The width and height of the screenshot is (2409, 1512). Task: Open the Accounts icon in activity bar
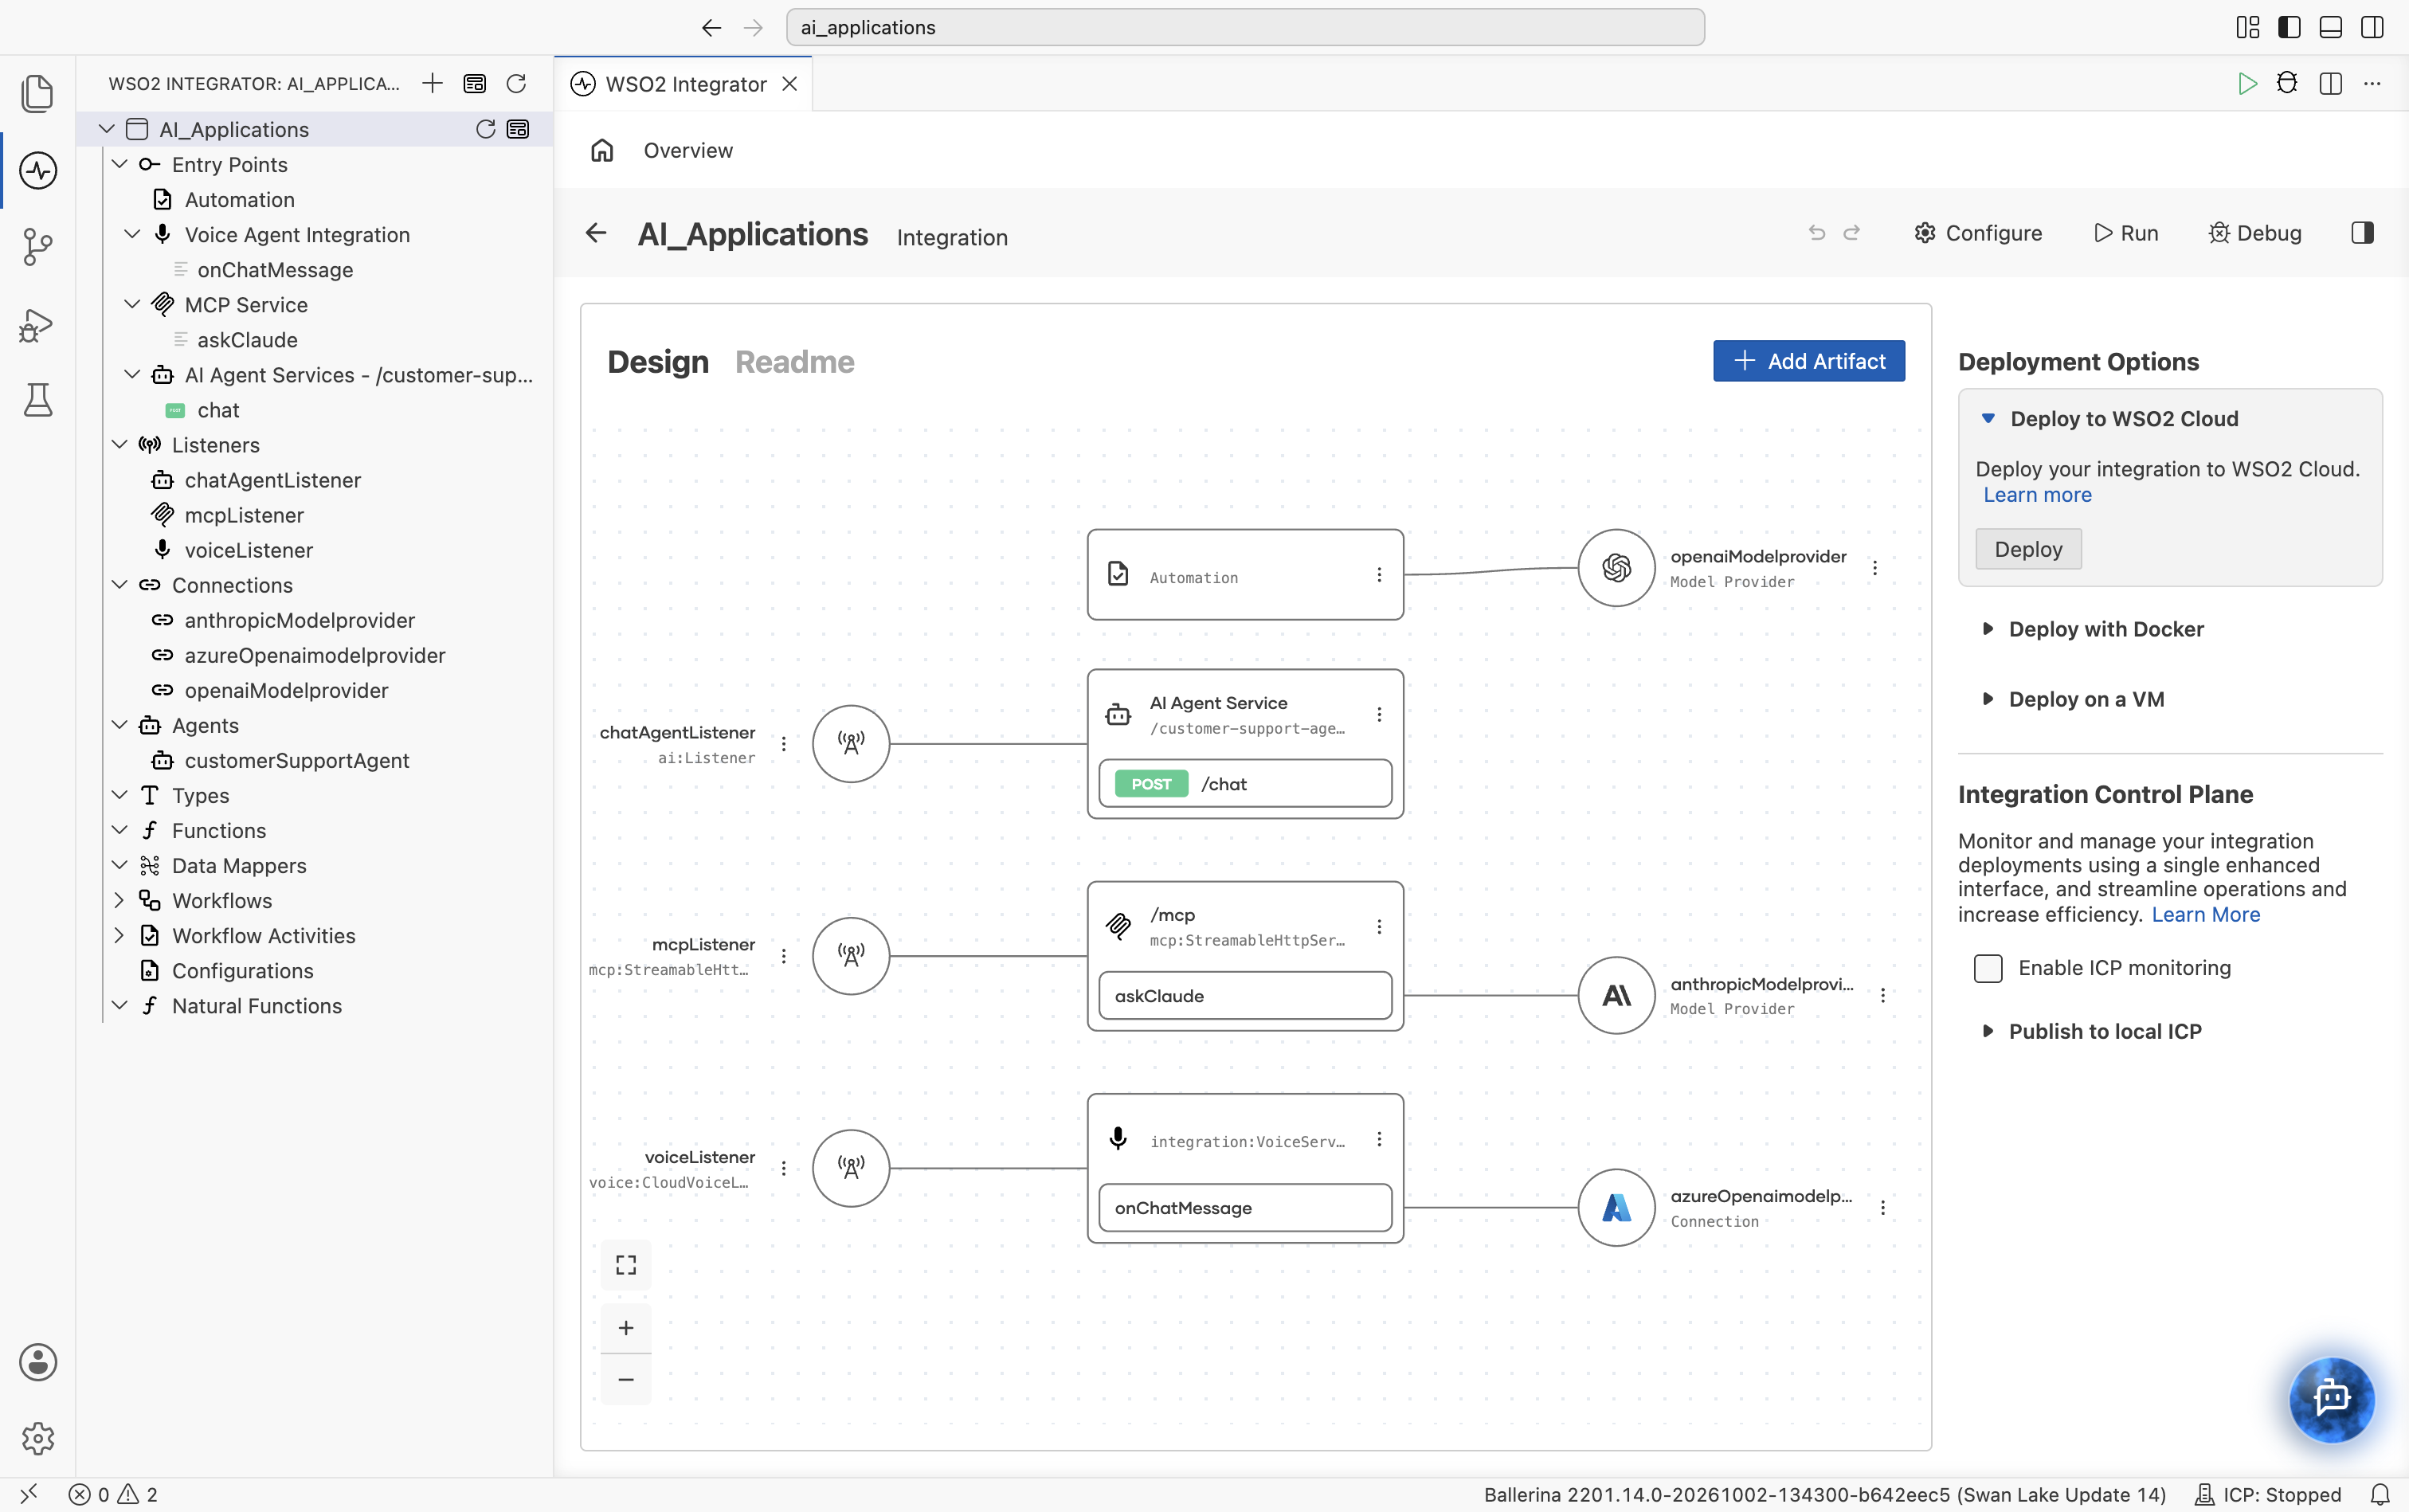[38, 1362]
